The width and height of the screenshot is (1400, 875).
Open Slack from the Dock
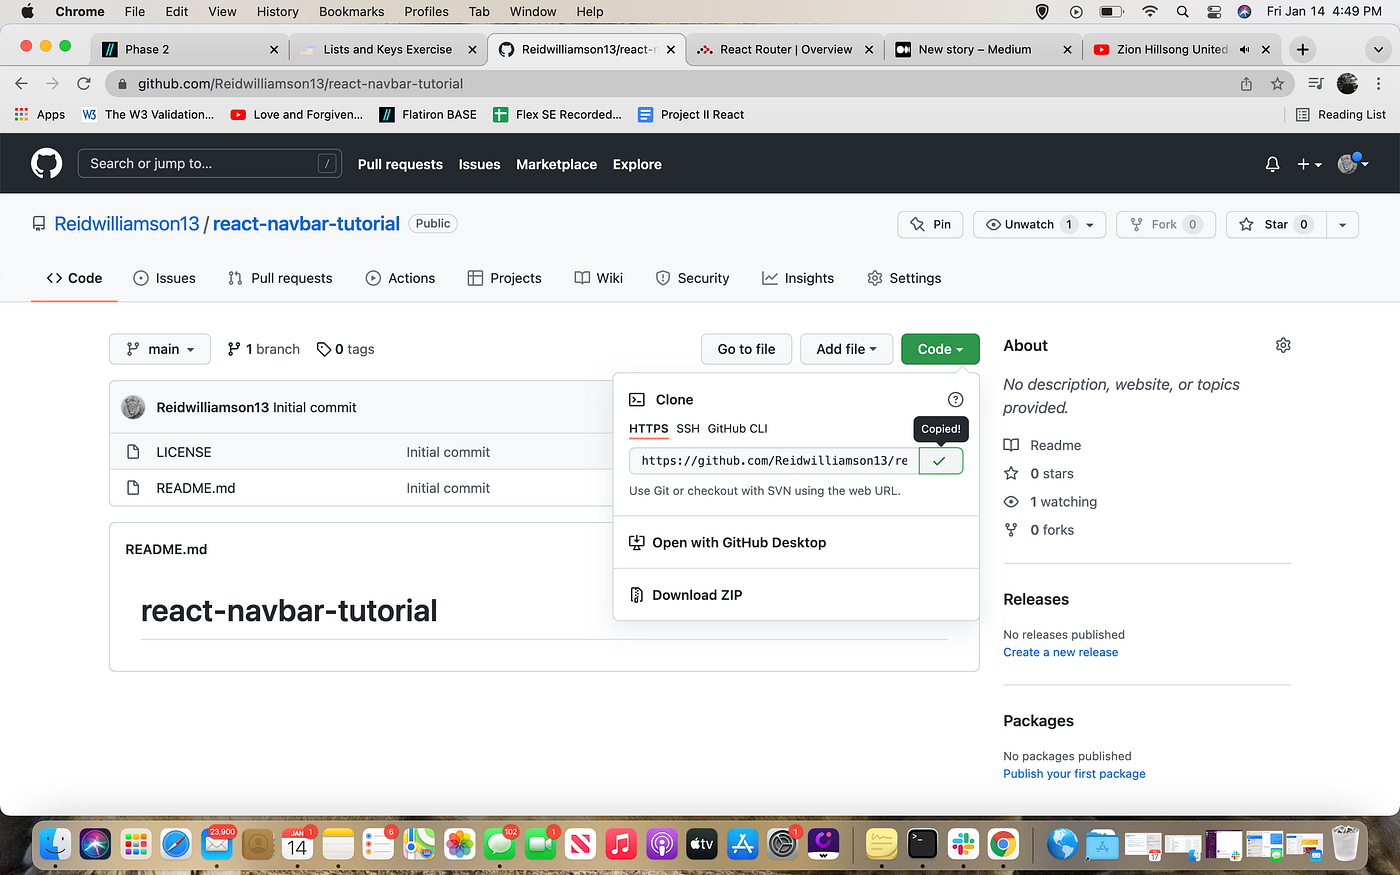click(963, 845)
